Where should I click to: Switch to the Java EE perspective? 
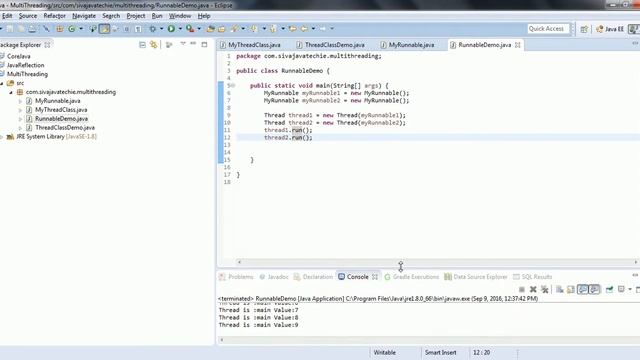pyautogui.click(x=610, y=29)
